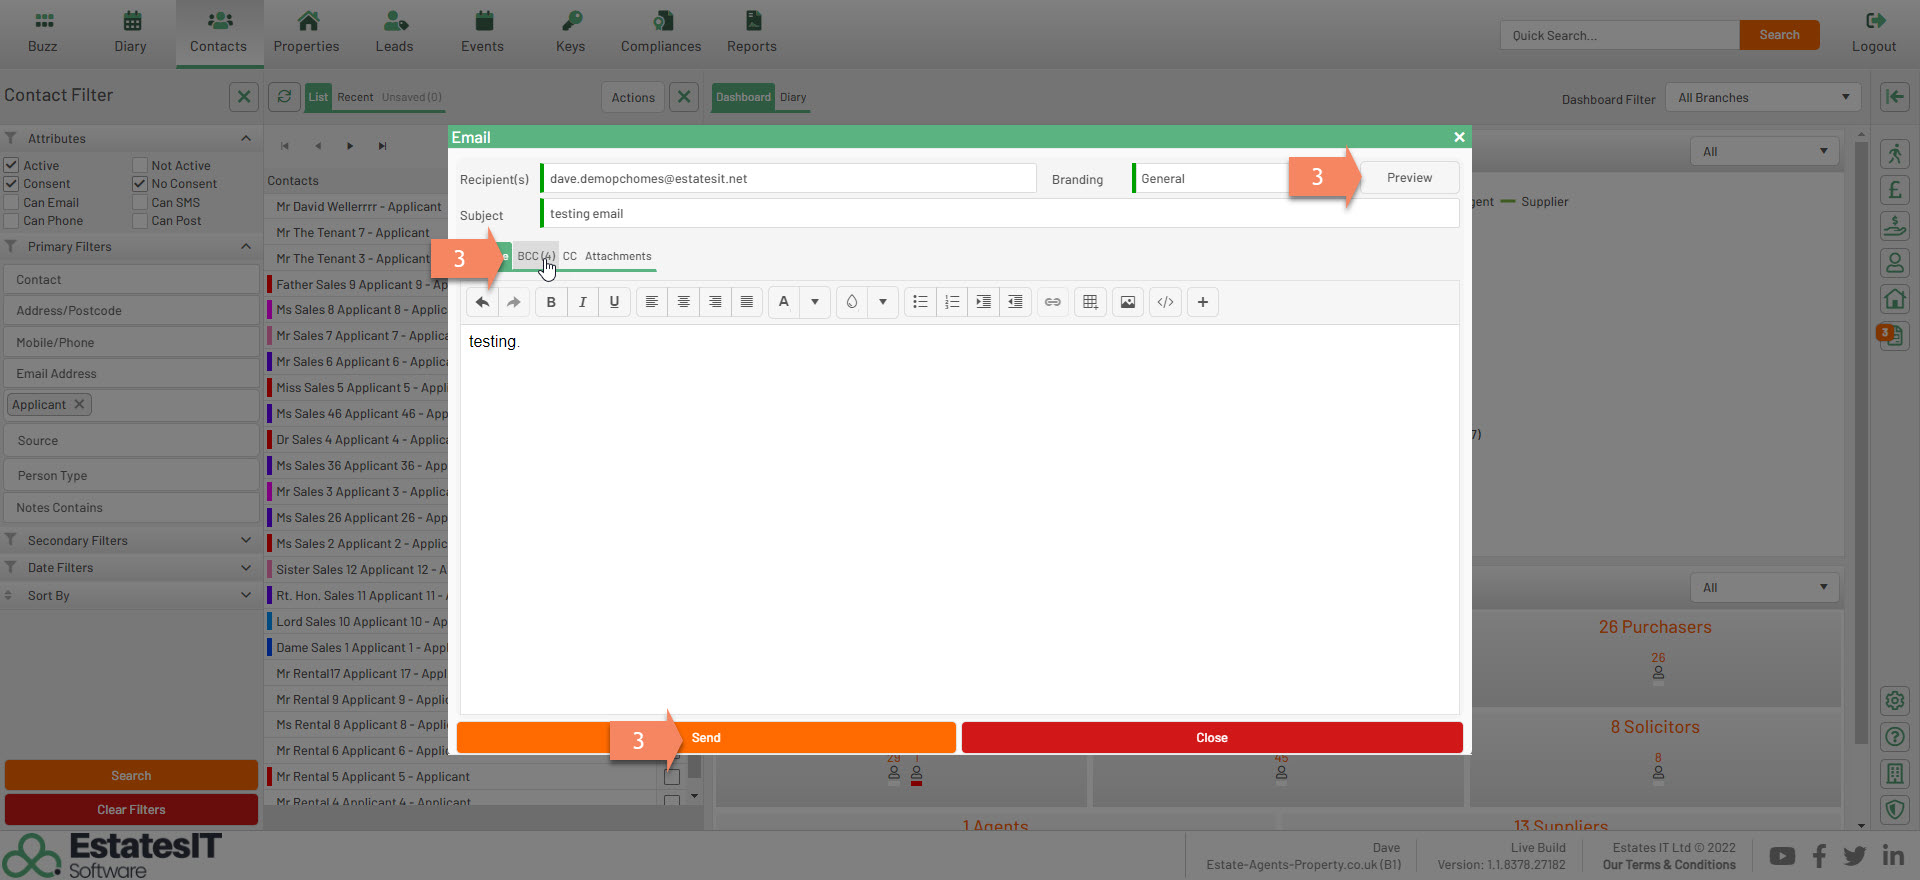Click the Preview button

(x=1409, y=178)
